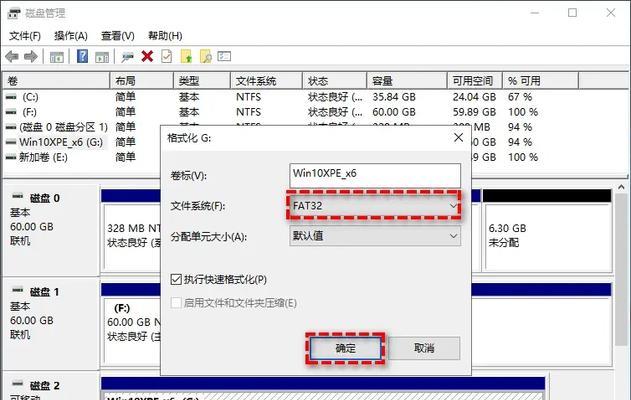The width and height of the screenshot is (631, 400).
Task: Sort by the 状态 column header
Action: tap(335, 81)
